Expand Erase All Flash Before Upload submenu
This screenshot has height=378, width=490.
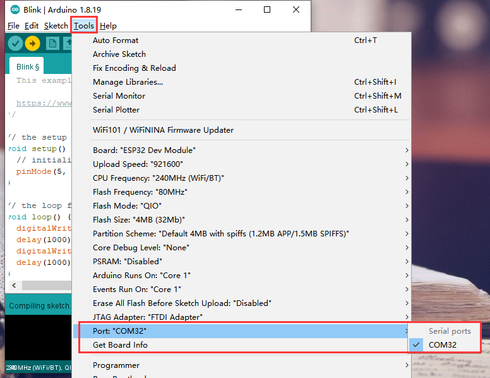pos(241,303)
